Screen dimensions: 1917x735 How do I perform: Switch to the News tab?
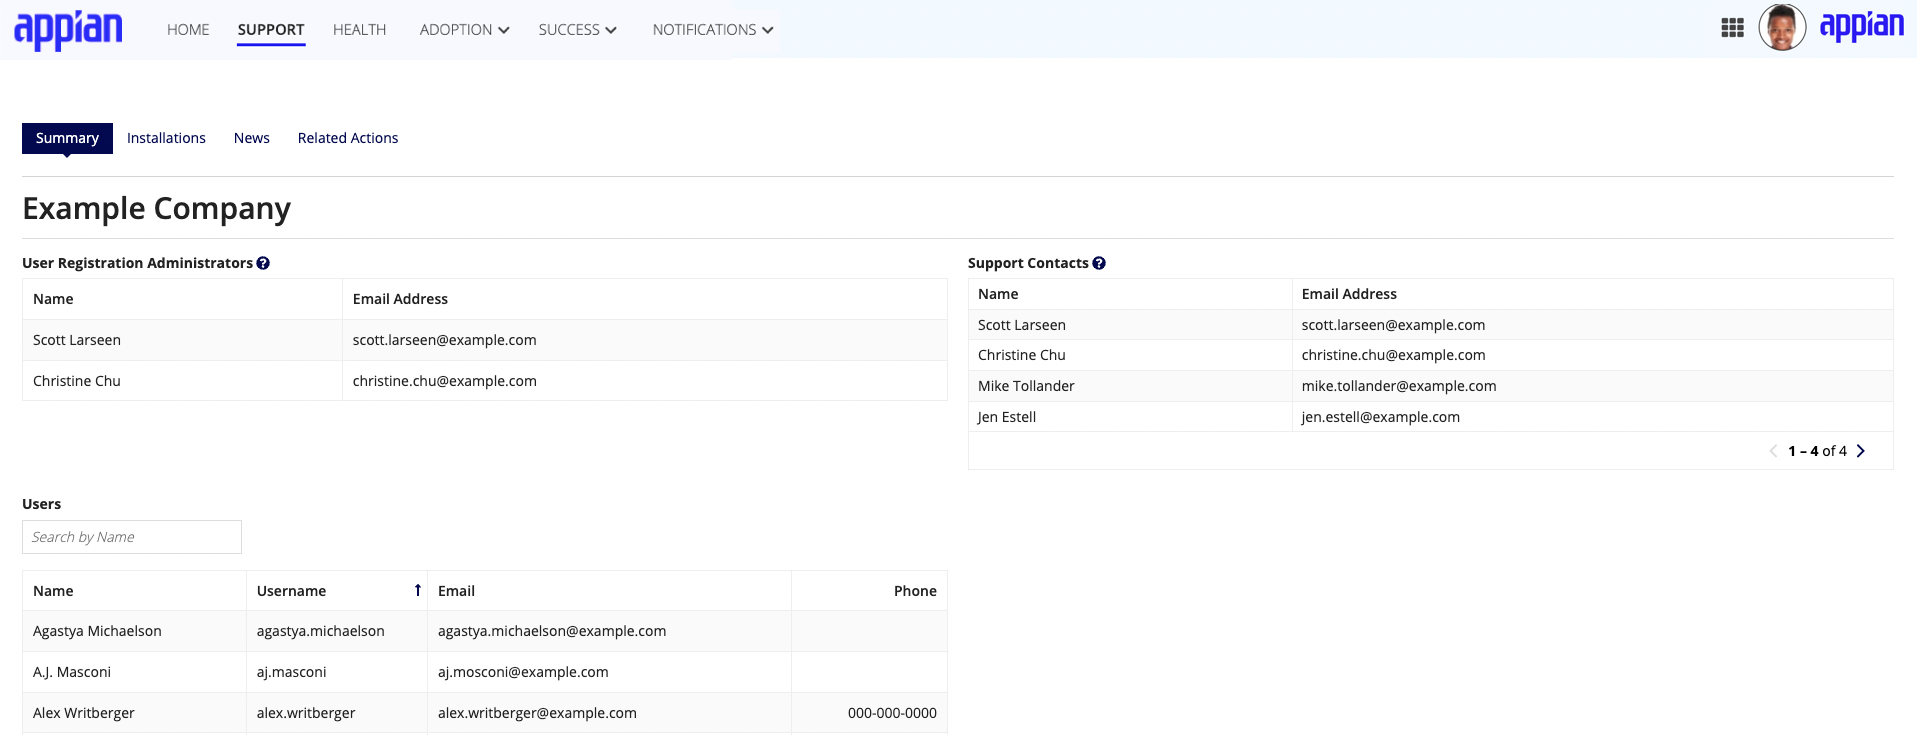click(x=252, y=138)
